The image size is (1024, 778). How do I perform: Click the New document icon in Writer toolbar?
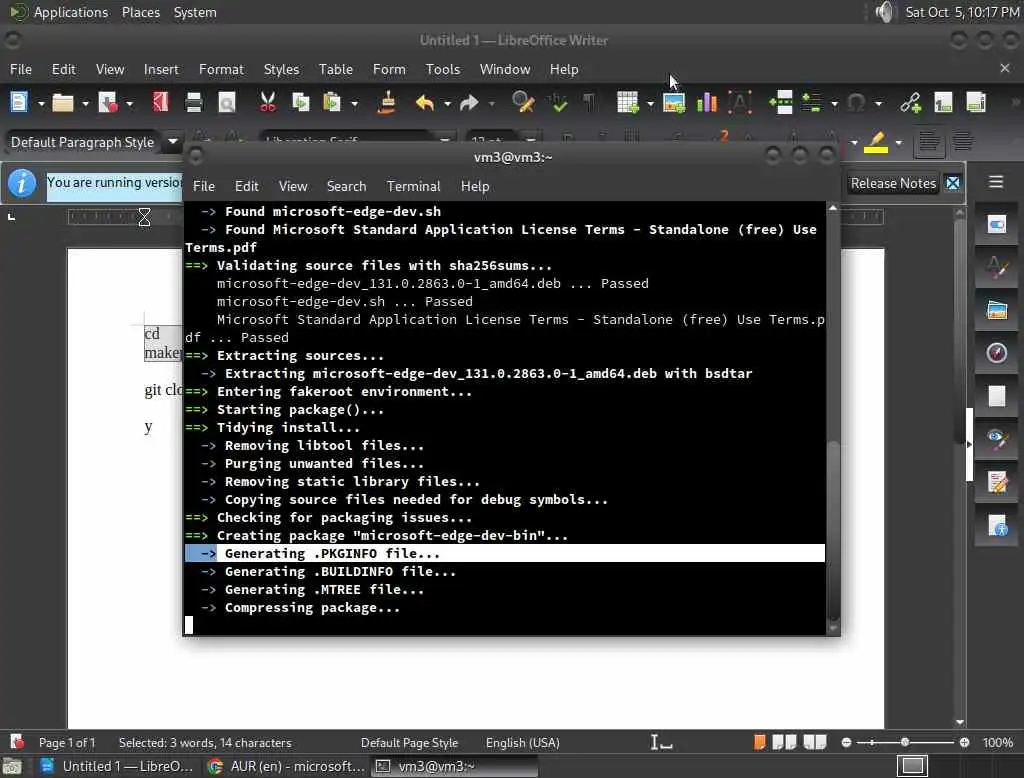[19, 103]
